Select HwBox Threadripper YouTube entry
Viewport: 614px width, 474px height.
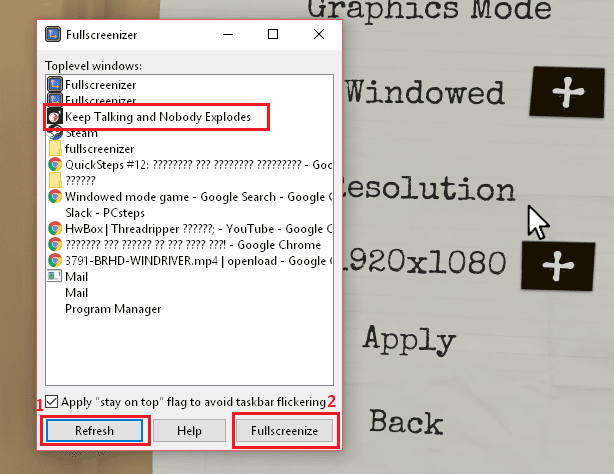pos(190,229)
